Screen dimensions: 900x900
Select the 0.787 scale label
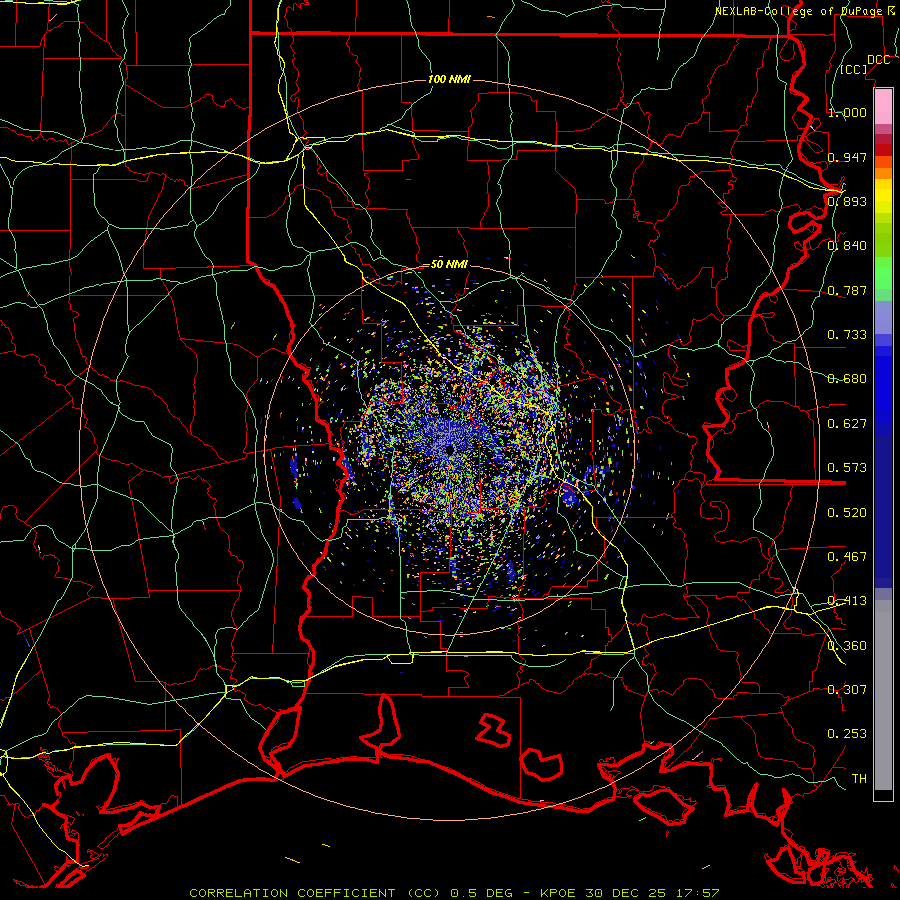point(847,290)
